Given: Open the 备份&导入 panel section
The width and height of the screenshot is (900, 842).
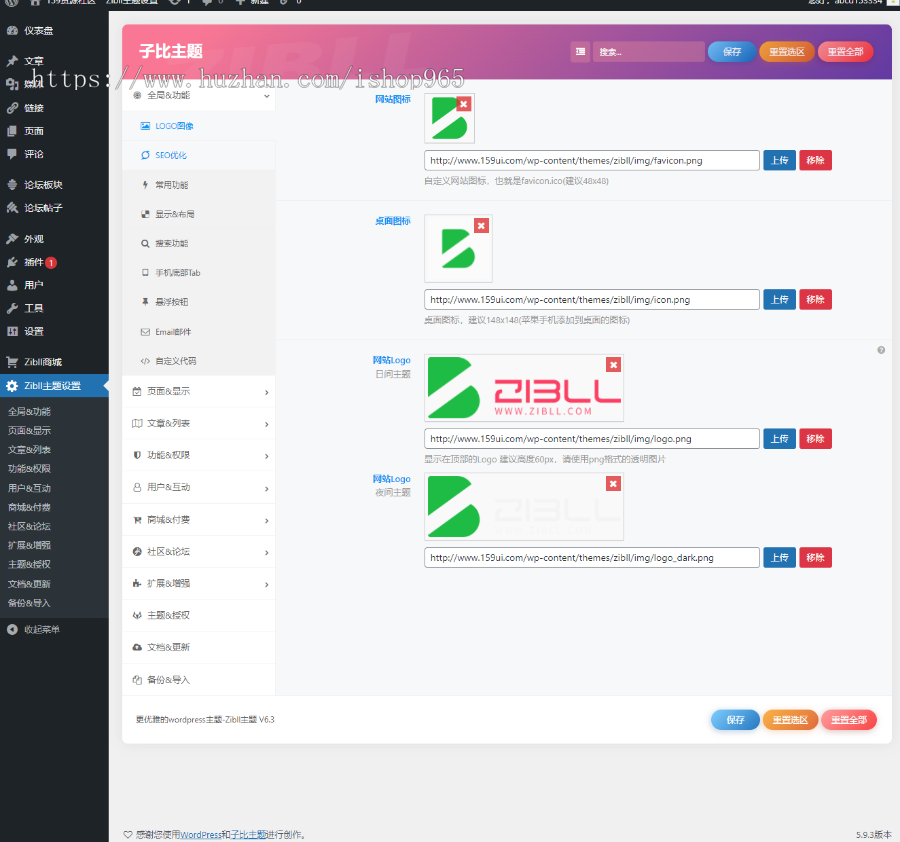Looking at the screenshot, I should tap(199, 680).
